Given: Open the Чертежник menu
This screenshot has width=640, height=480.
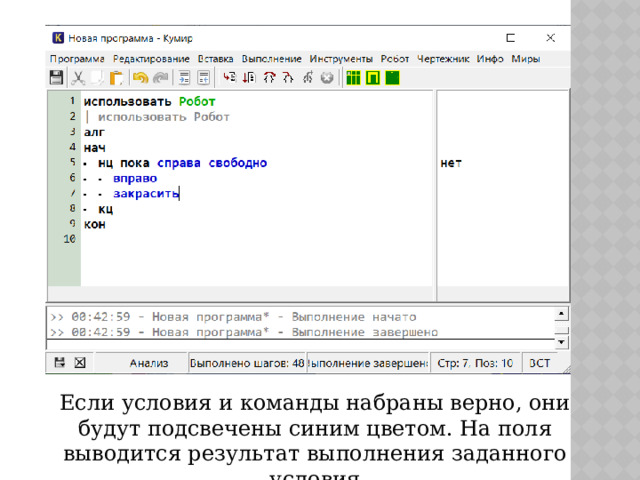Looking at the screenshot, I should click(443, 59).
